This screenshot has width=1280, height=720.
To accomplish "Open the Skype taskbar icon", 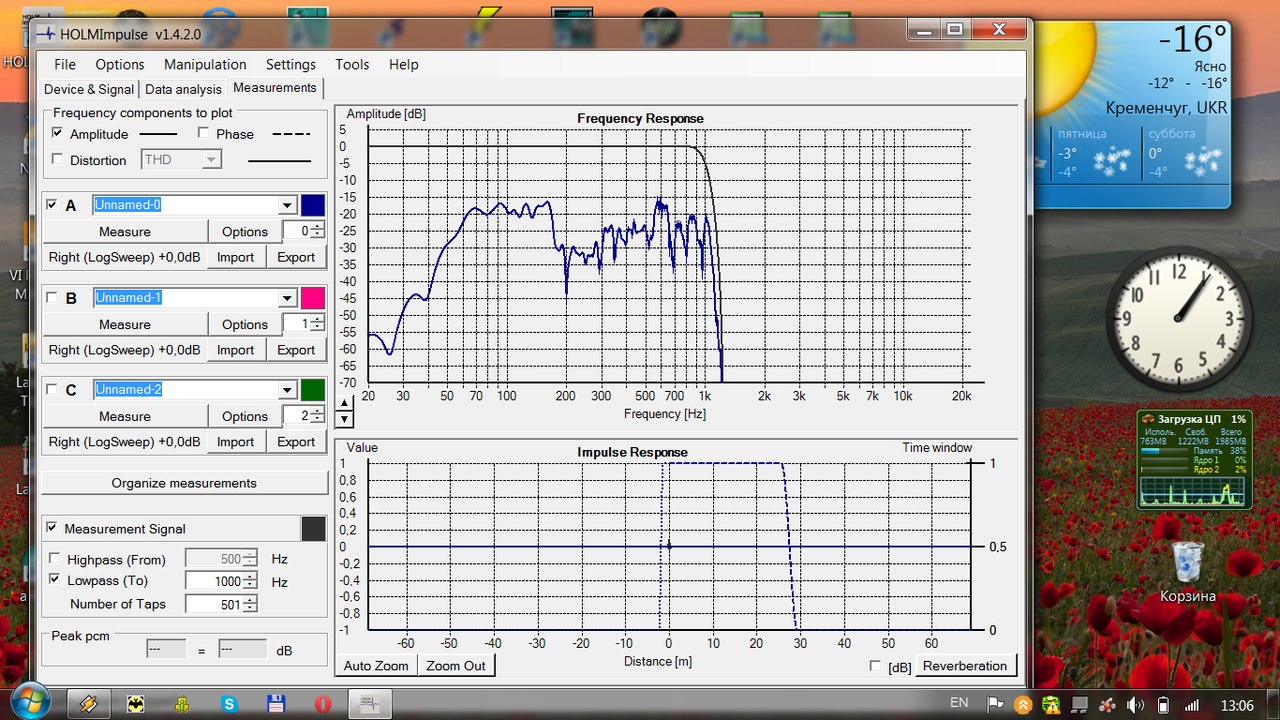I will (229, 704).
